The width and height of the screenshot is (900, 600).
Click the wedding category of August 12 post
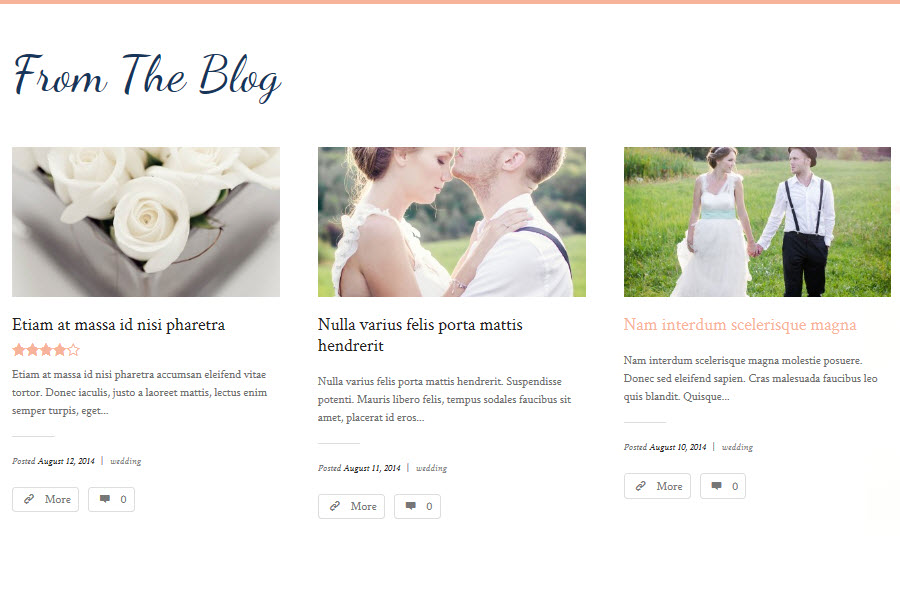(x=126, y=461)
